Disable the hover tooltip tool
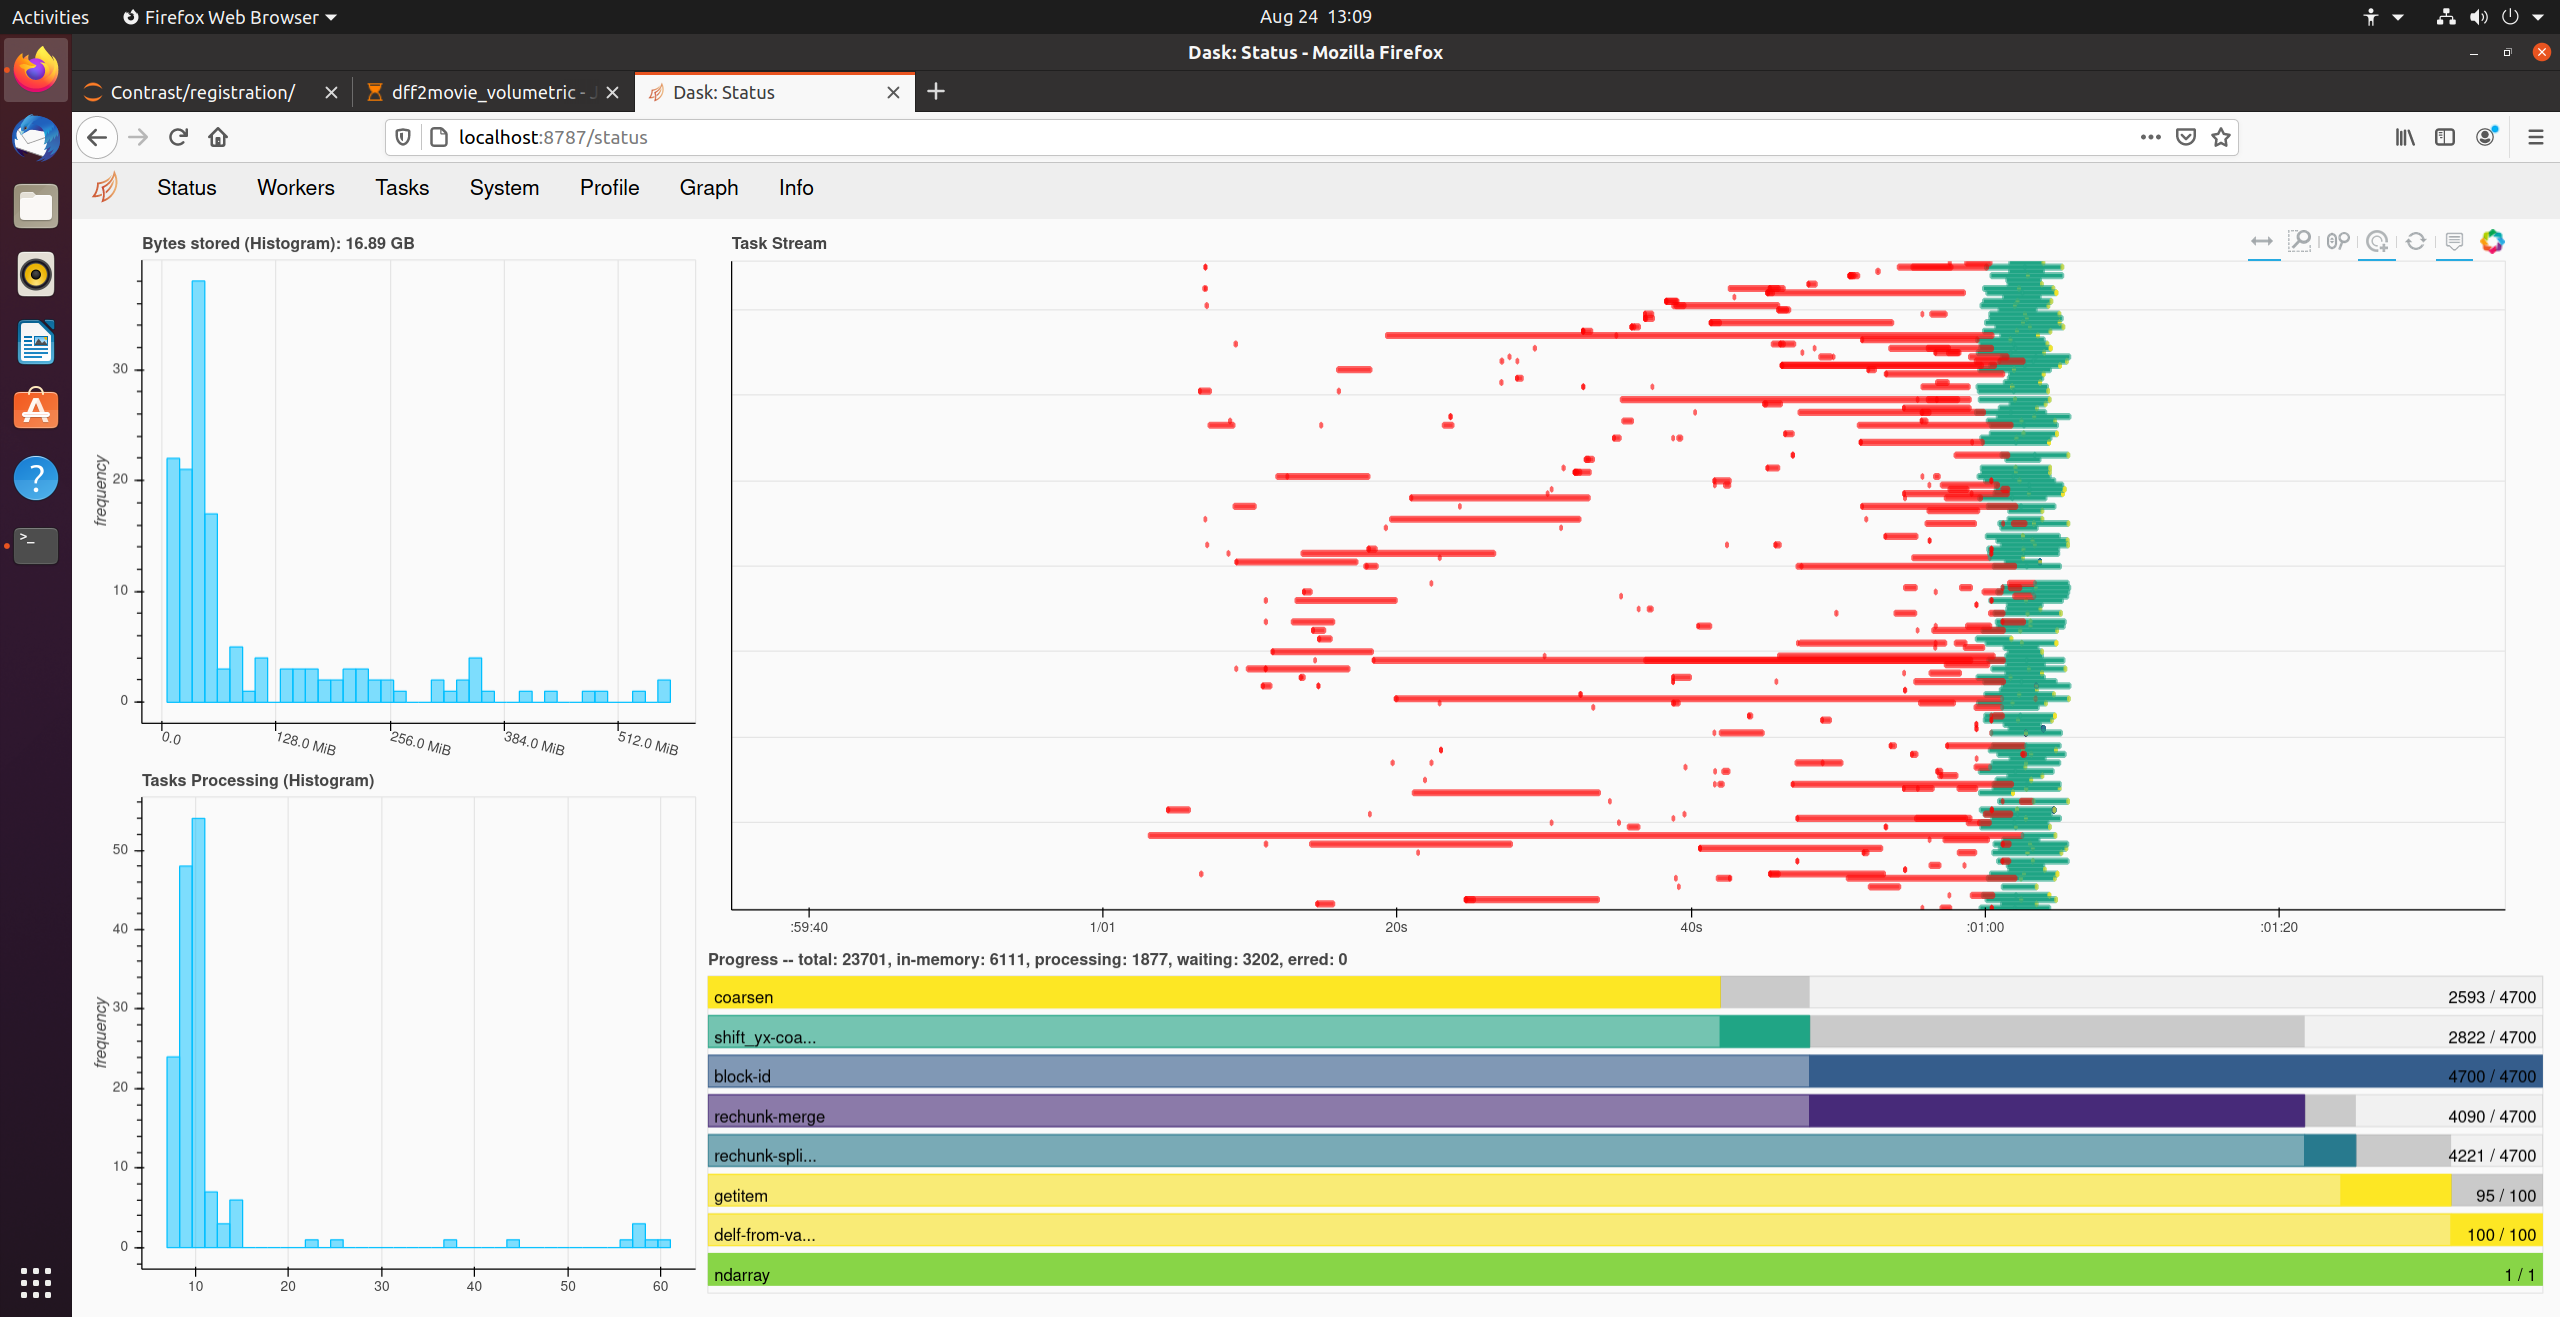 coord(2453,241)
